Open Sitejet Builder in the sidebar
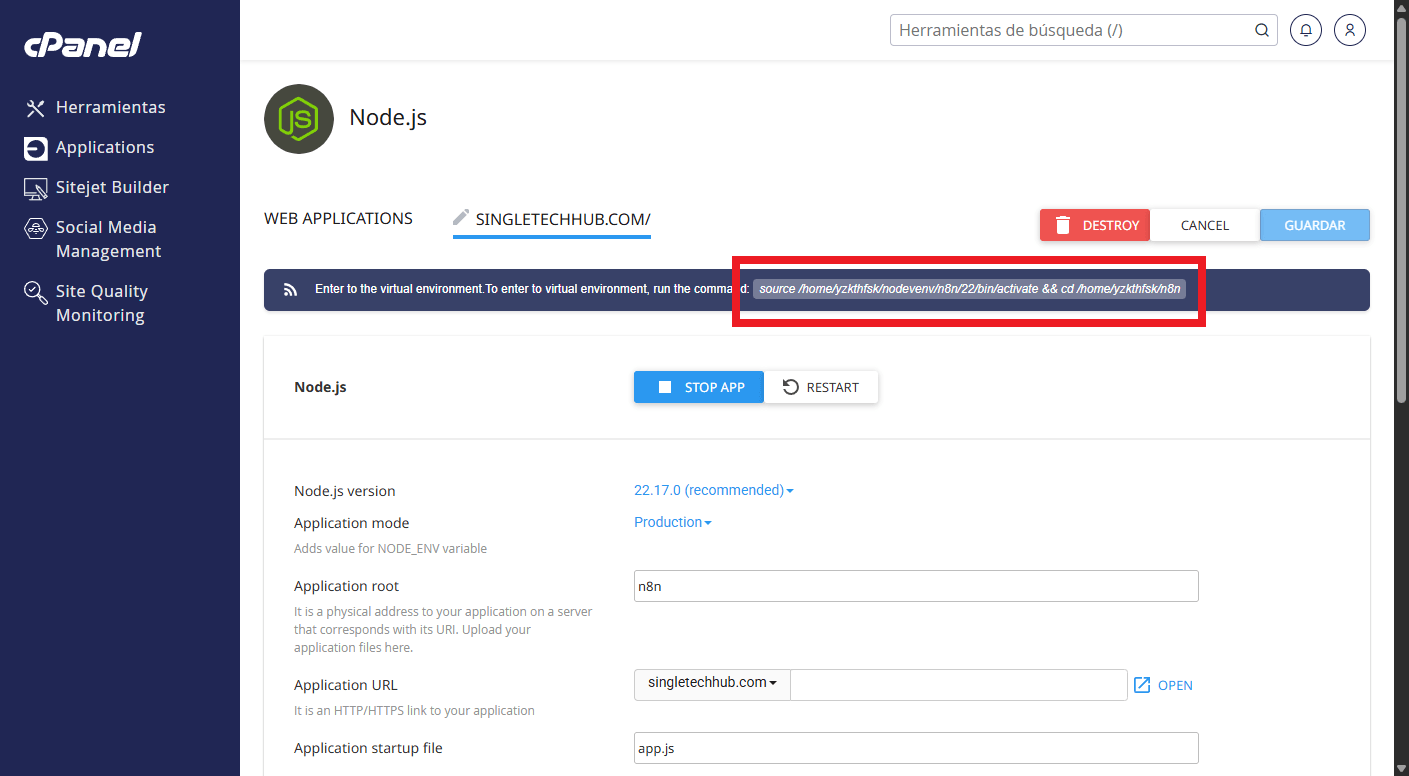 112,187
